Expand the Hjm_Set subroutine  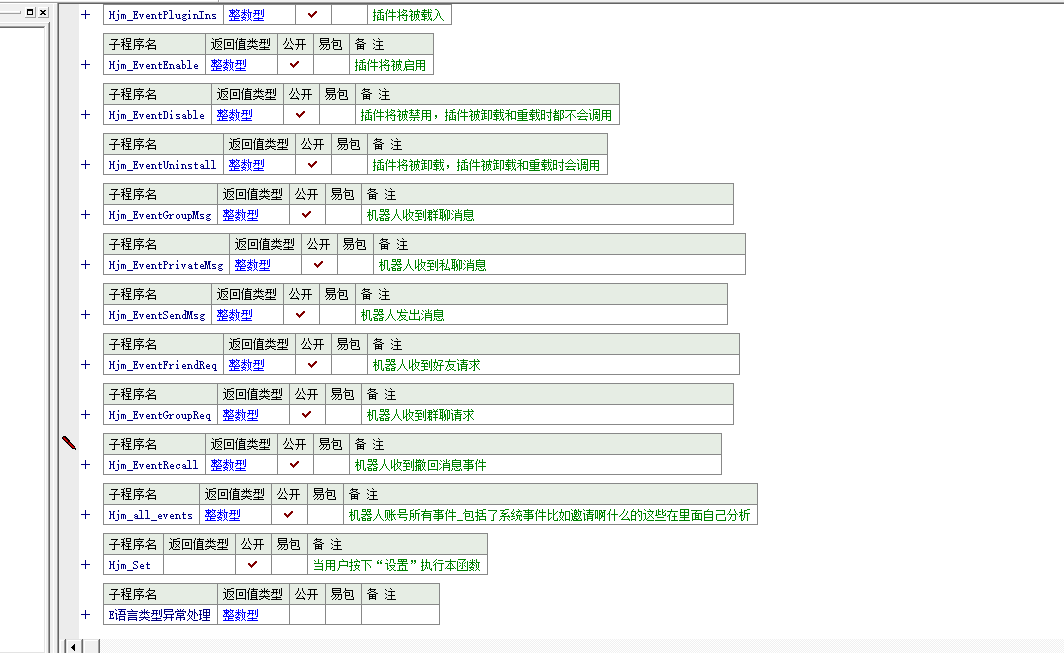point(85,565)
